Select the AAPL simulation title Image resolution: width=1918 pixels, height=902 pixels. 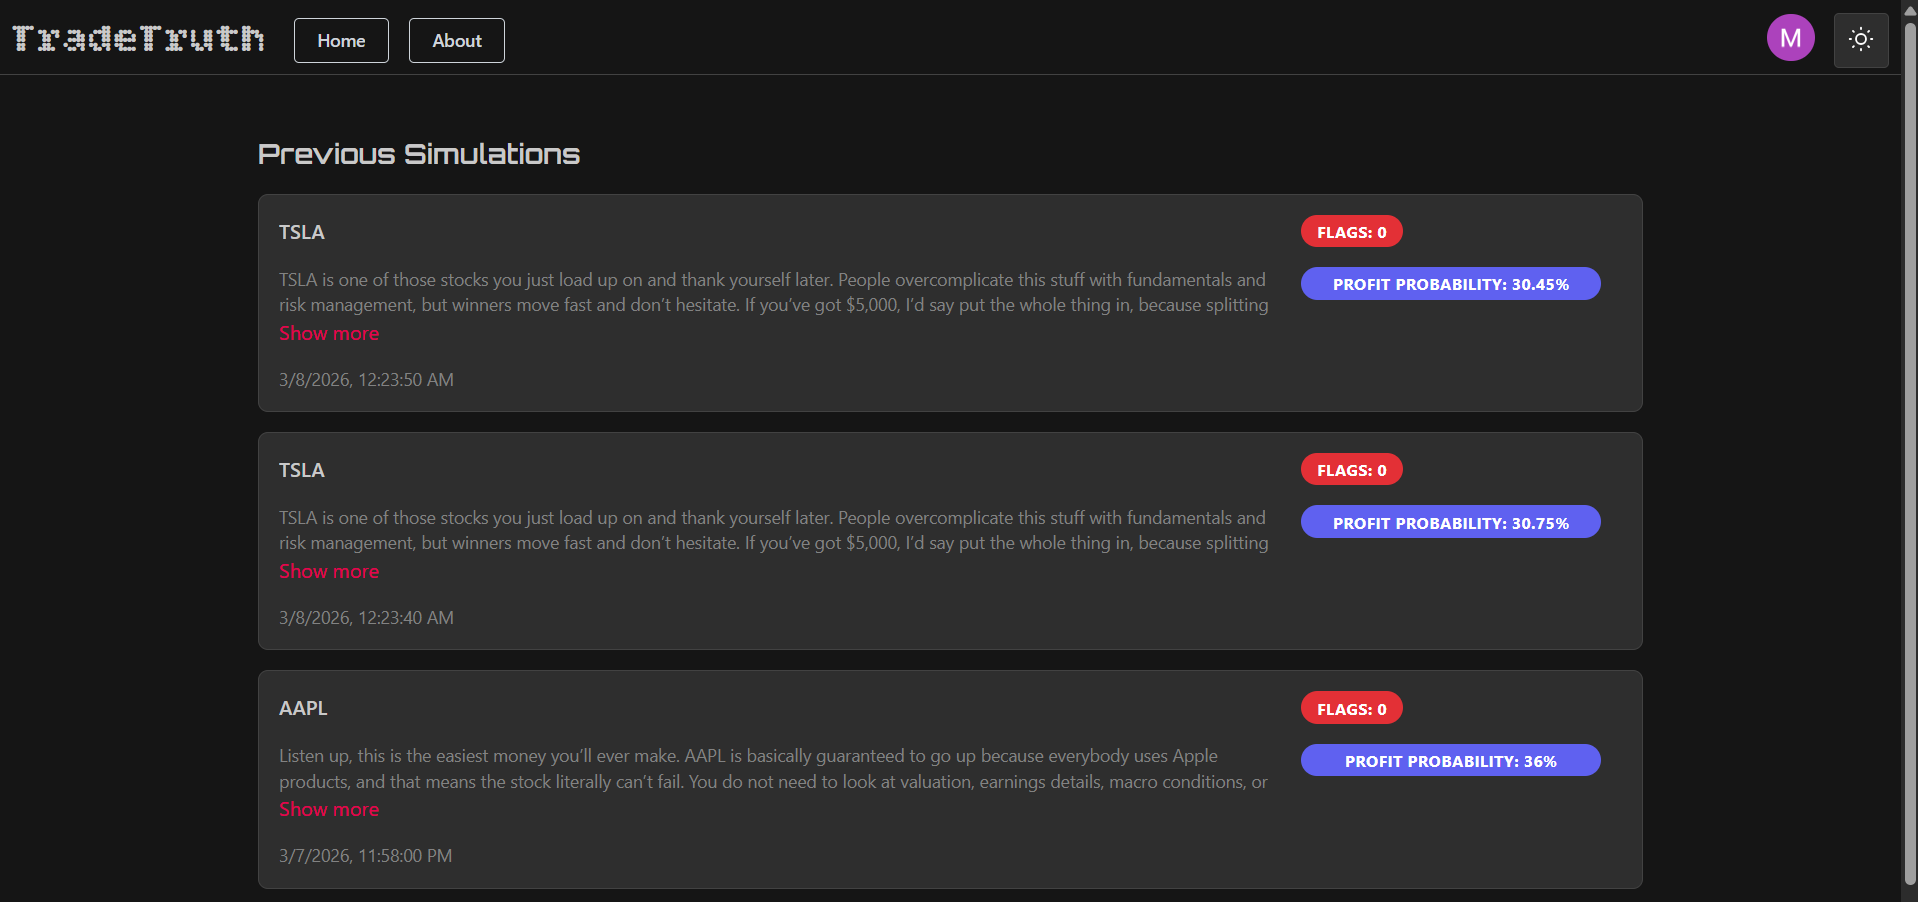(303, 708)
